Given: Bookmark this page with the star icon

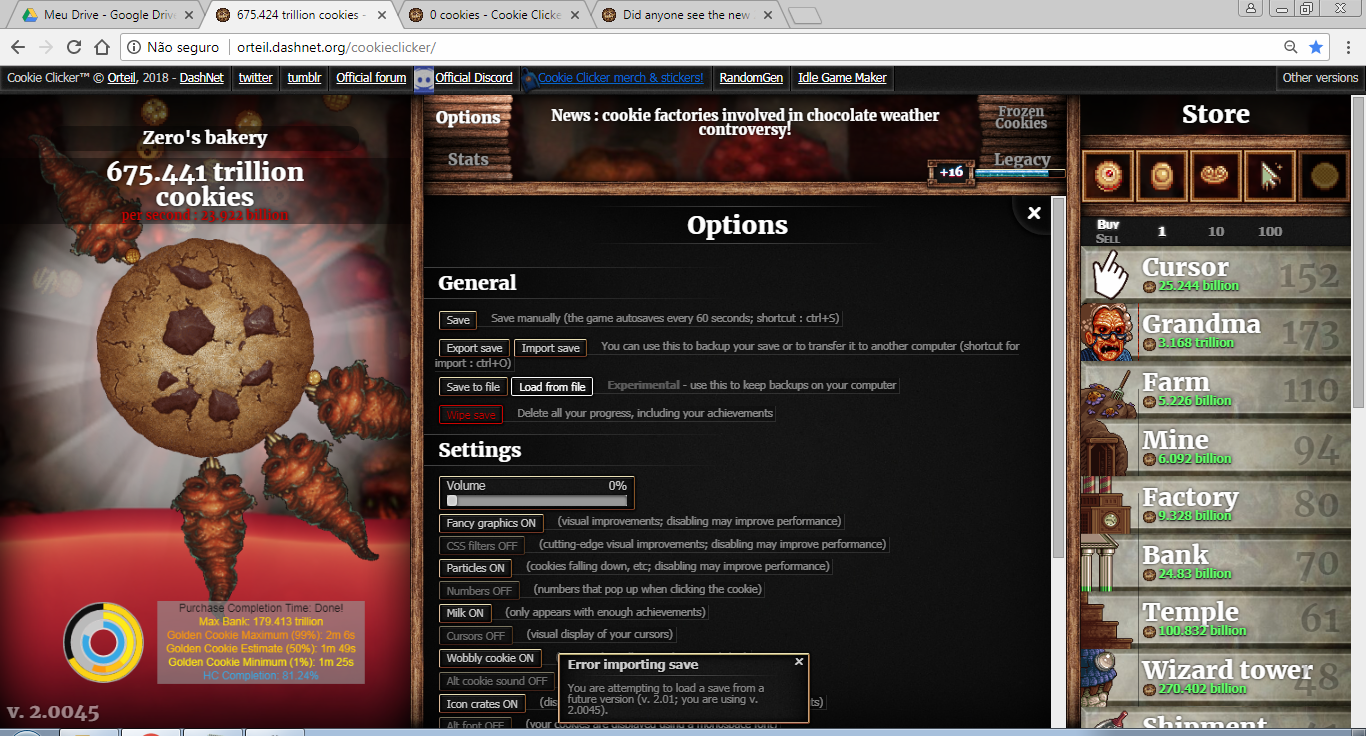Looking at the screenshot, I should pyautogui.click(x=1316, y=47).
